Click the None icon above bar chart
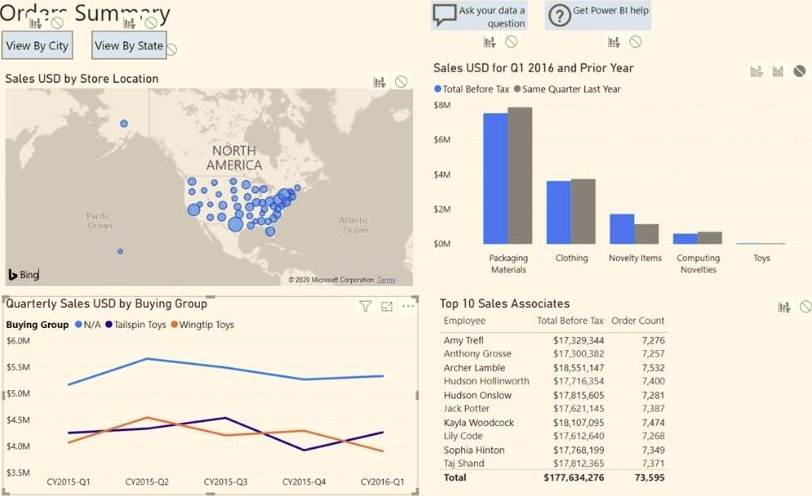This screenshot has height=496, width=812. [x=799, y=71]
